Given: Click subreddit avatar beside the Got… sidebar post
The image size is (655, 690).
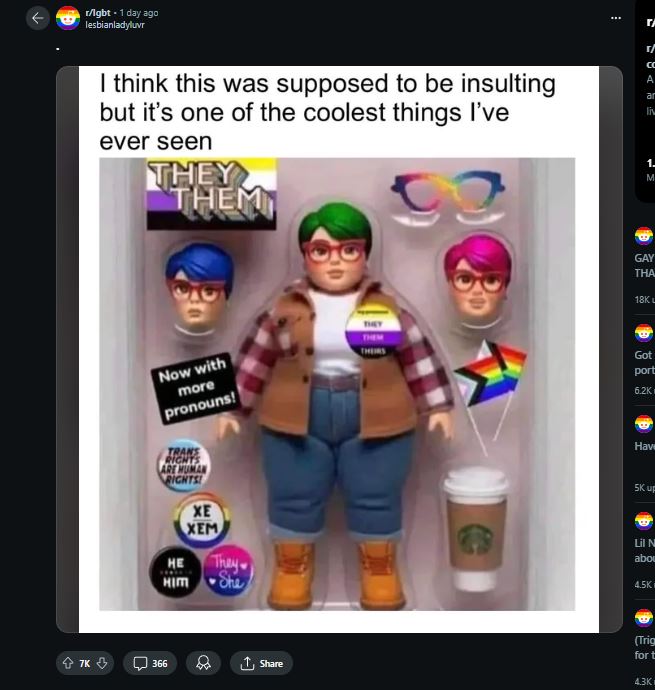Looking at the screenshot, I should tap(644, 333).
